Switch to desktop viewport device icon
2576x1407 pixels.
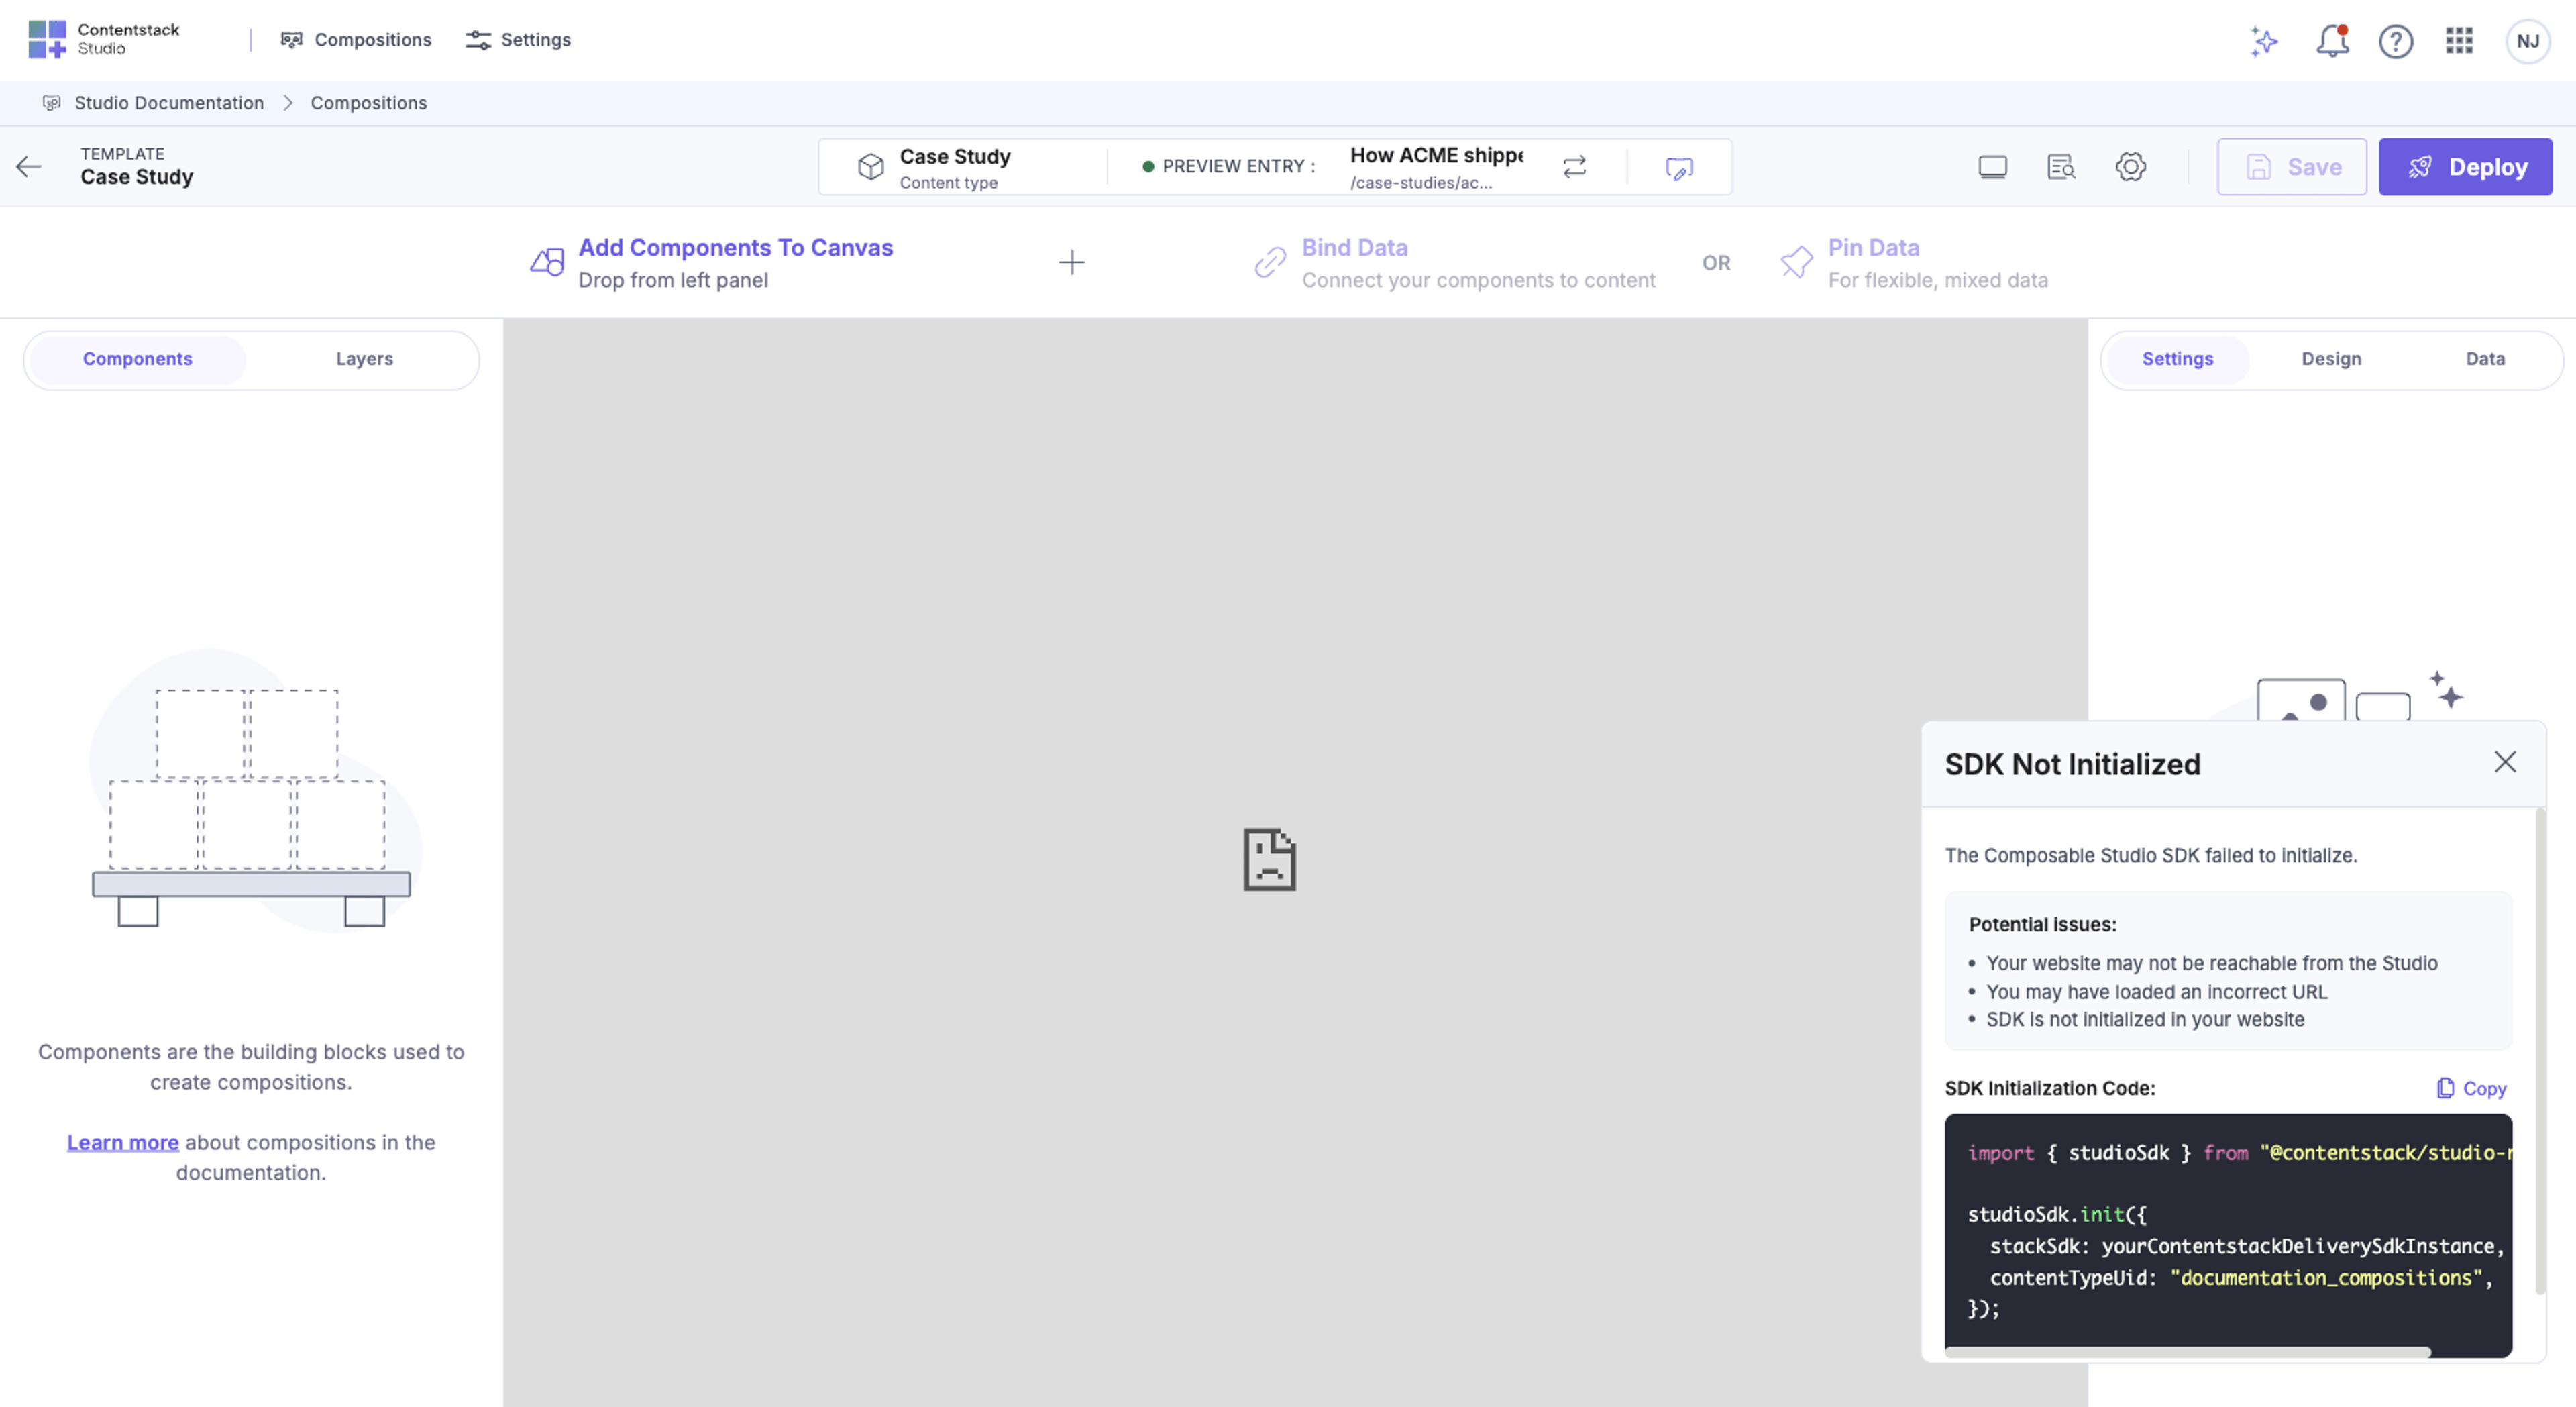1992,167
